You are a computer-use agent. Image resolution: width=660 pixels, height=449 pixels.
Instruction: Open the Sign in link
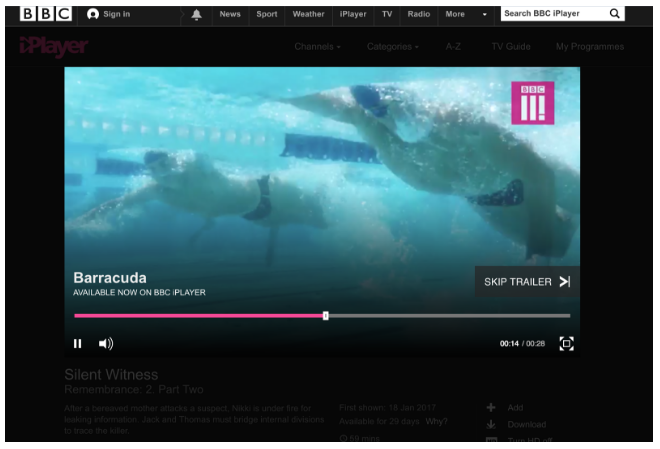coord(109,14)
